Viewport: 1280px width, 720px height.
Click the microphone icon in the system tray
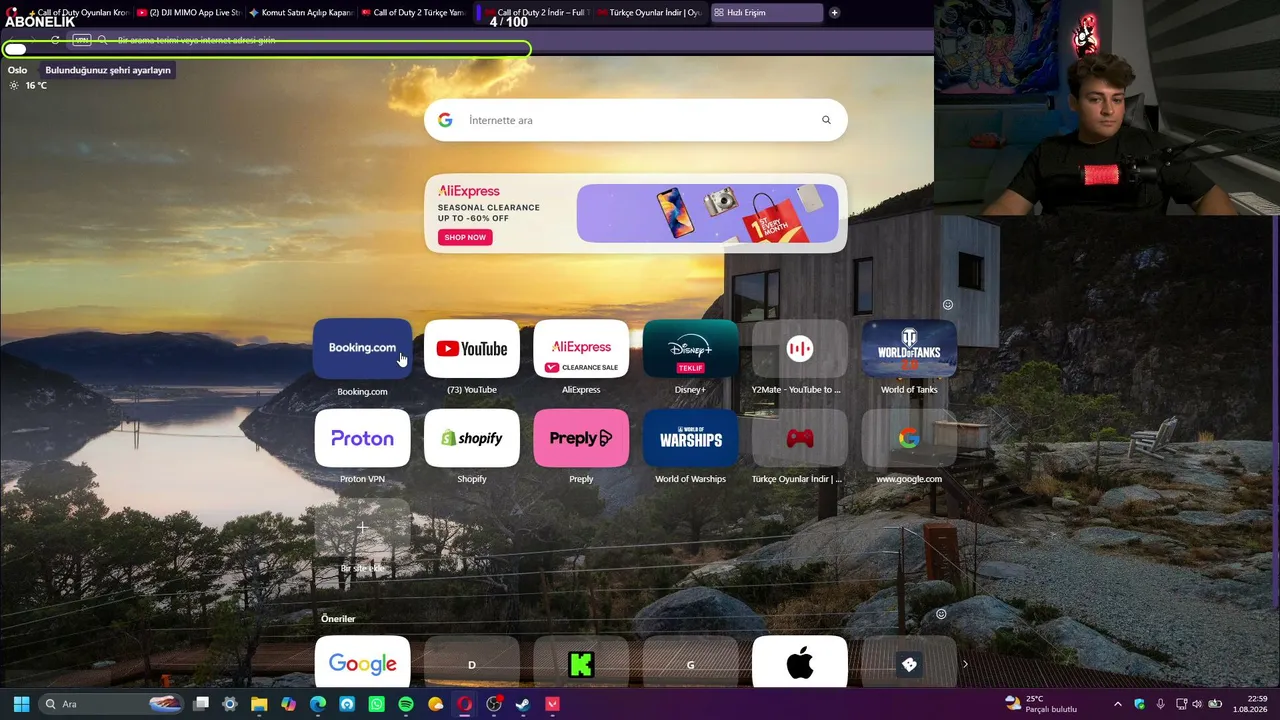(x=1160, y=704)
